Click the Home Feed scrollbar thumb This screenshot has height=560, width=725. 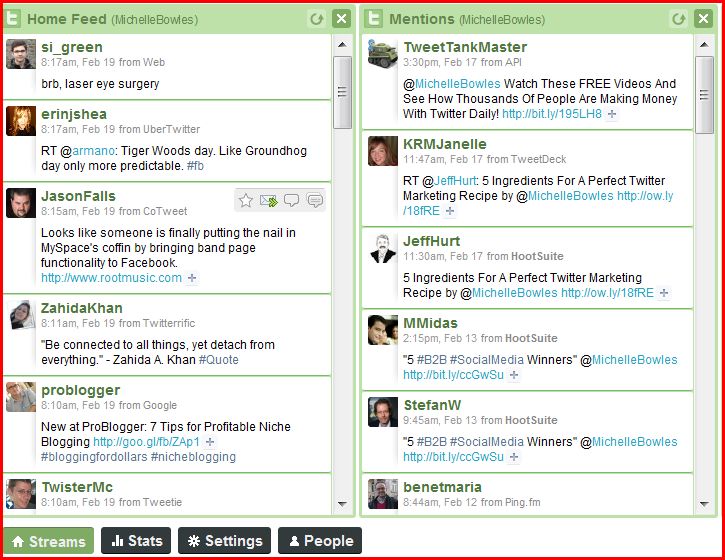coord(342,92)
